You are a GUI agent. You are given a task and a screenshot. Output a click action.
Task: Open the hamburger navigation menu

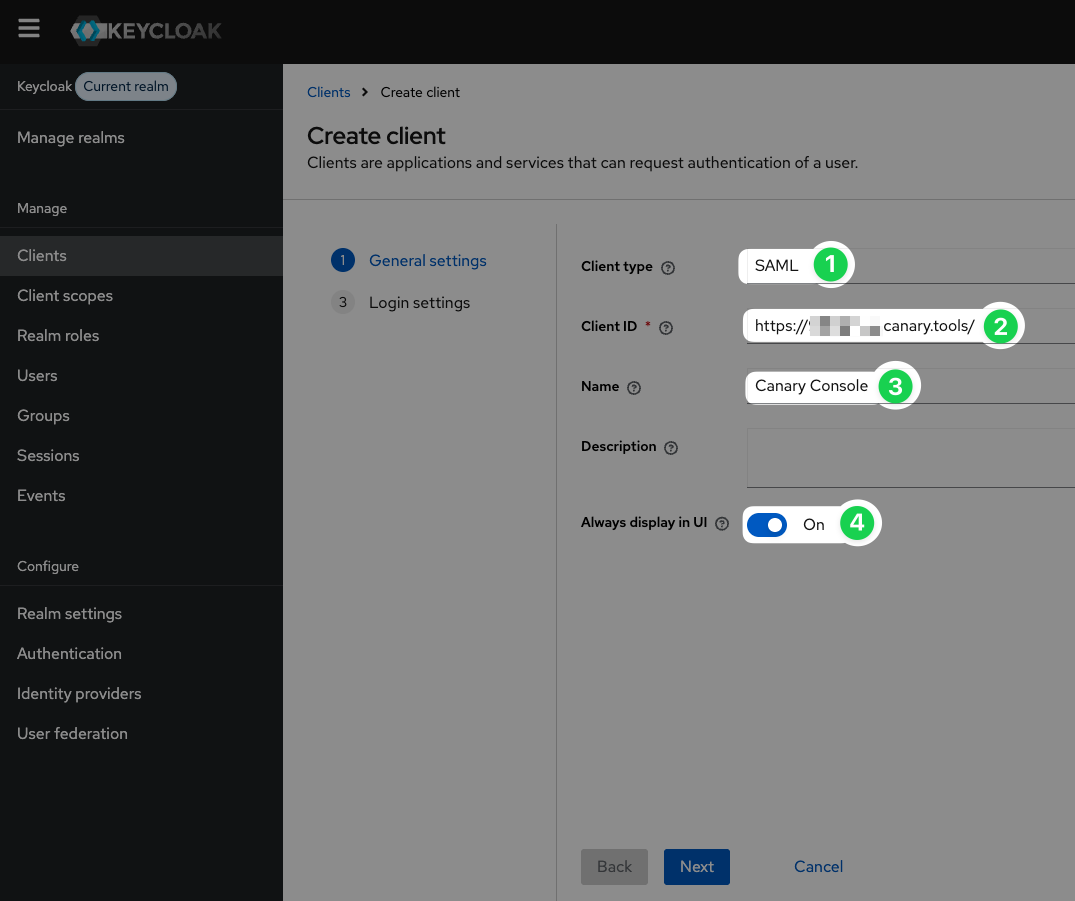coord(29,29)
